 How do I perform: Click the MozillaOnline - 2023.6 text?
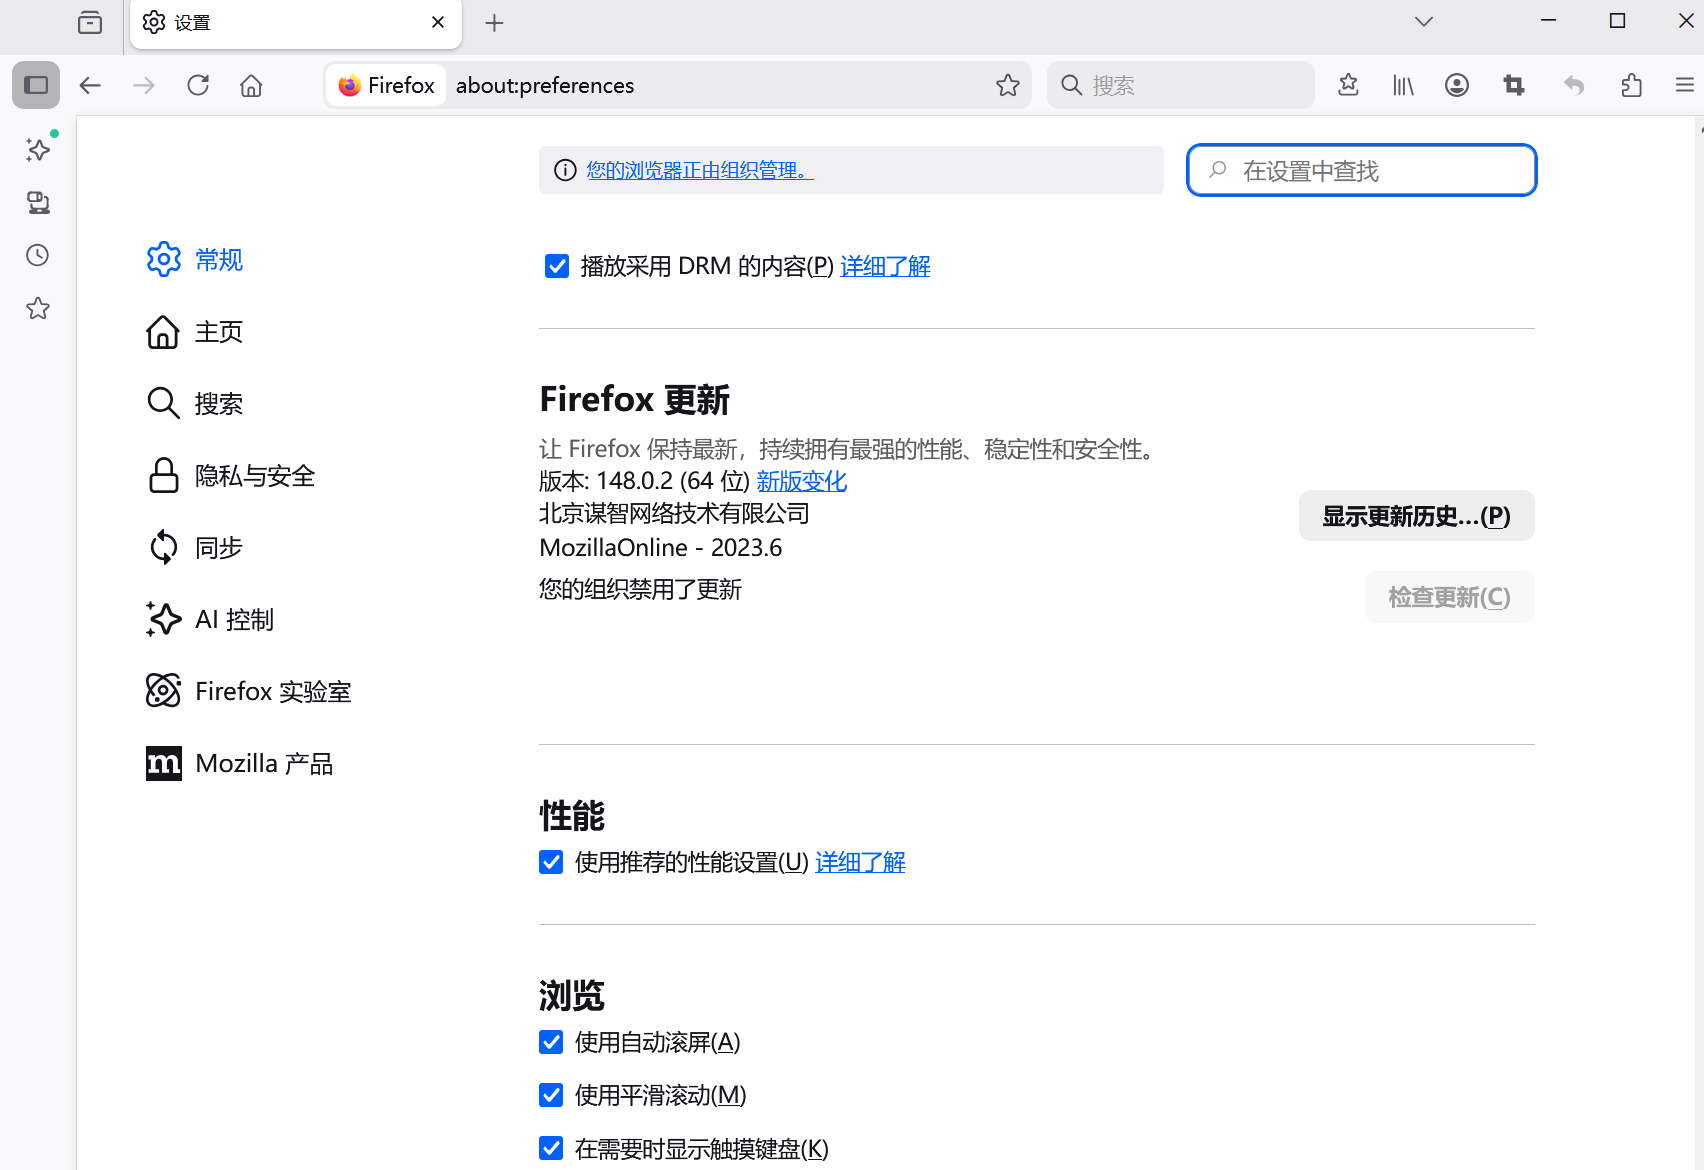(x=660, y=548)
